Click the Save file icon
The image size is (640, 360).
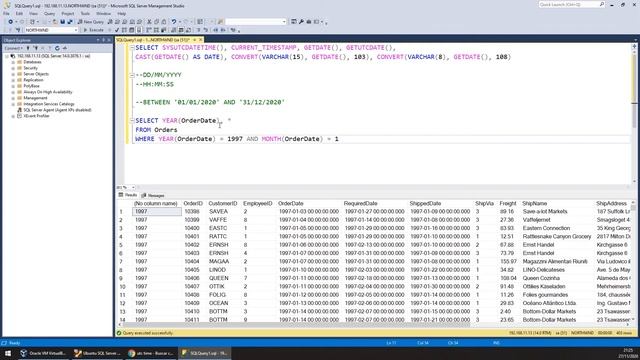62,22
